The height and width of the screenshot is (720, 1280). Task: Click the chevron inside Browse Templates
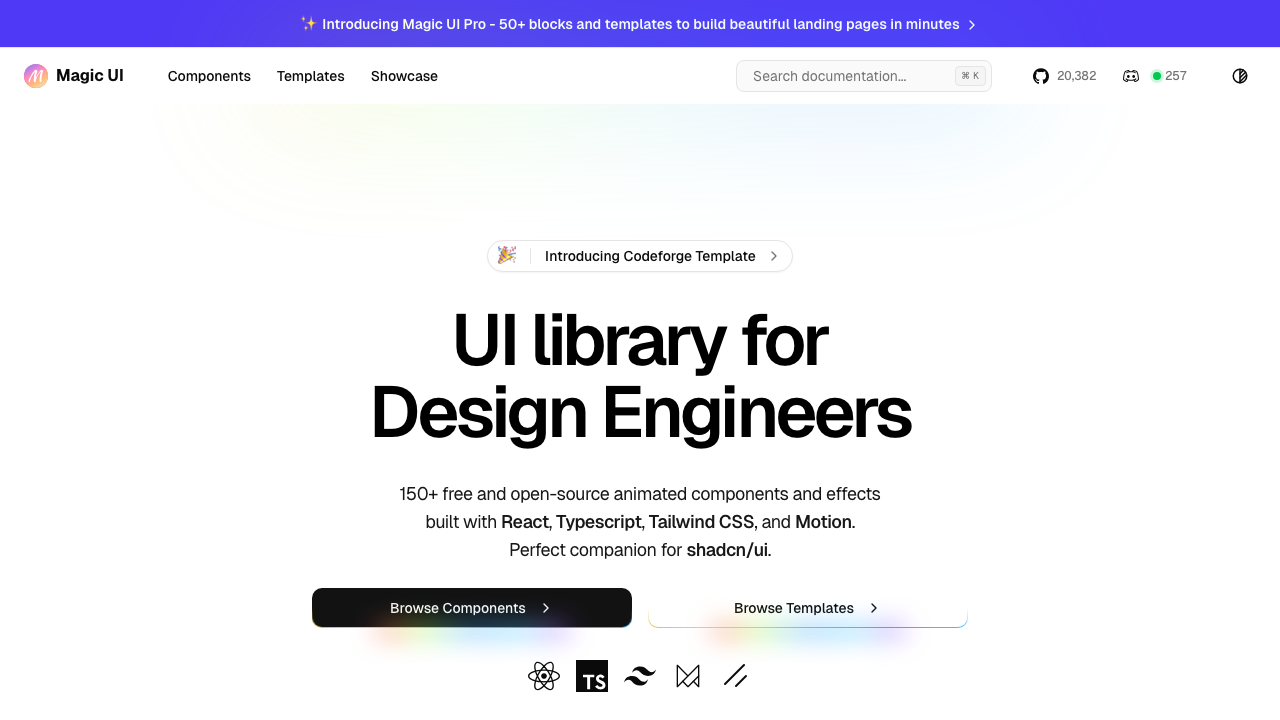tap(873, 608)
